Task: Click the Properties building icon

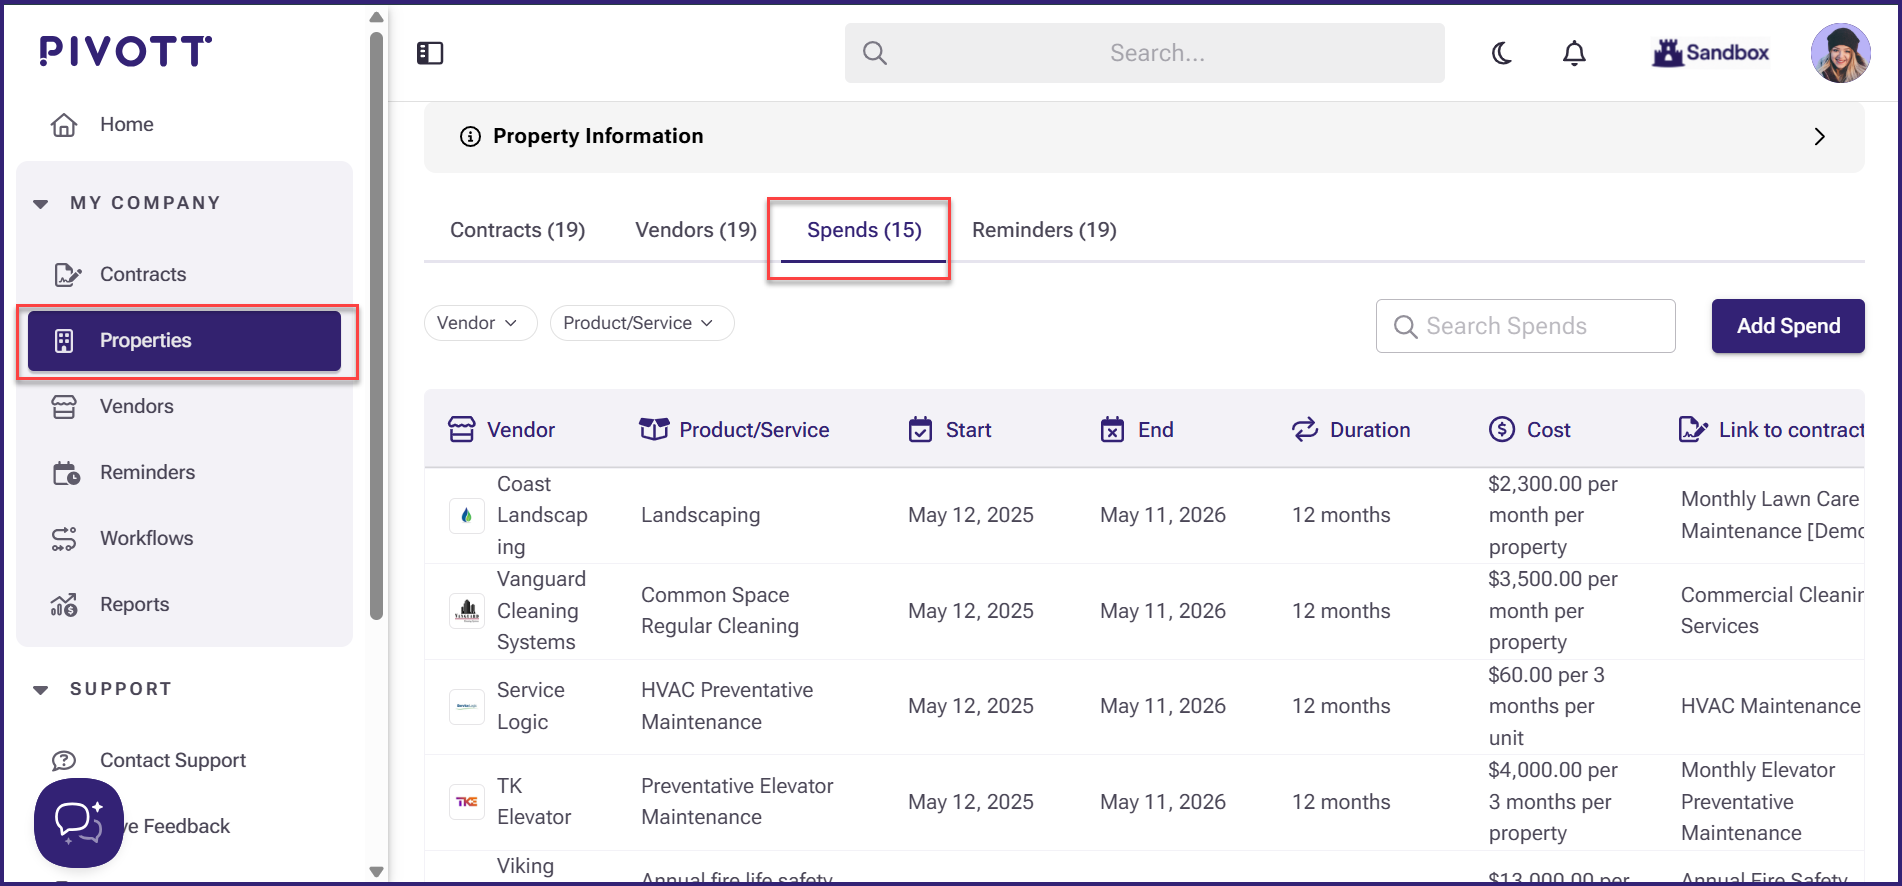Action: pyautogui.click(x=64, y=341)
